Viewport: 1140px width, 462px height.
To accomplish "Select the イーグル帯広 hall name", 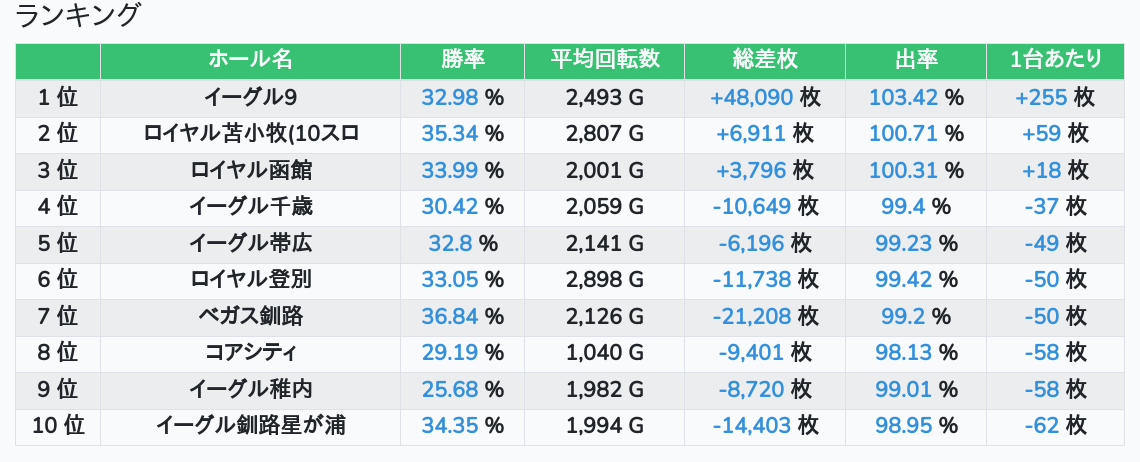I will pos(250,244).
